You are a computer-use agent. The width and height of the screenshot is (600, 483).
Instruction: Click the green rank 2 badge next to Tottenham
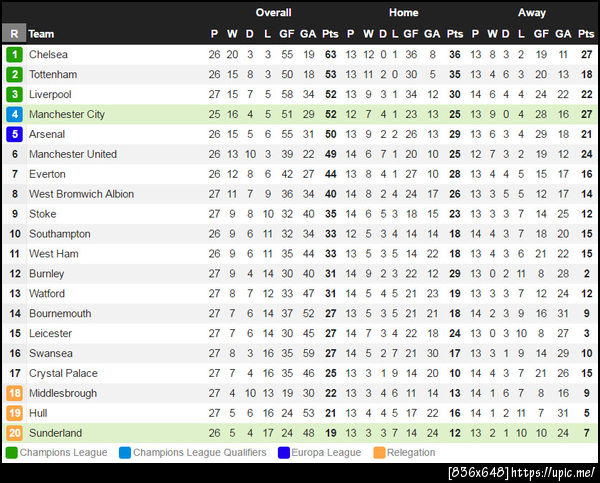pos(15,74)
